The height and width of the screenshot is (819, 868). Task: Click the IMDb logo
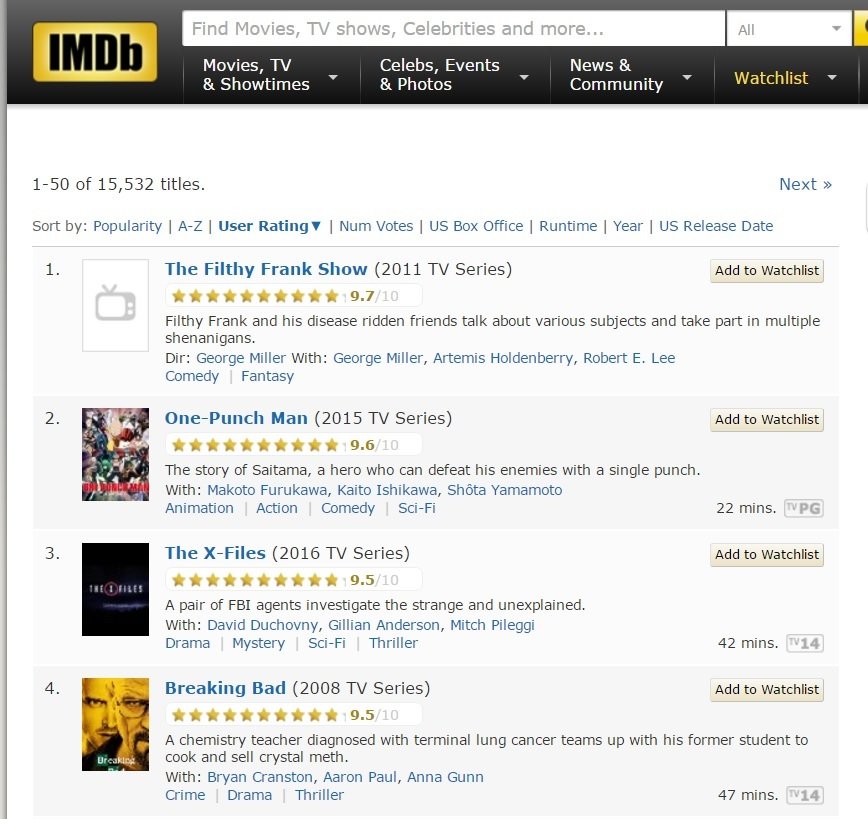coord(94,51)
